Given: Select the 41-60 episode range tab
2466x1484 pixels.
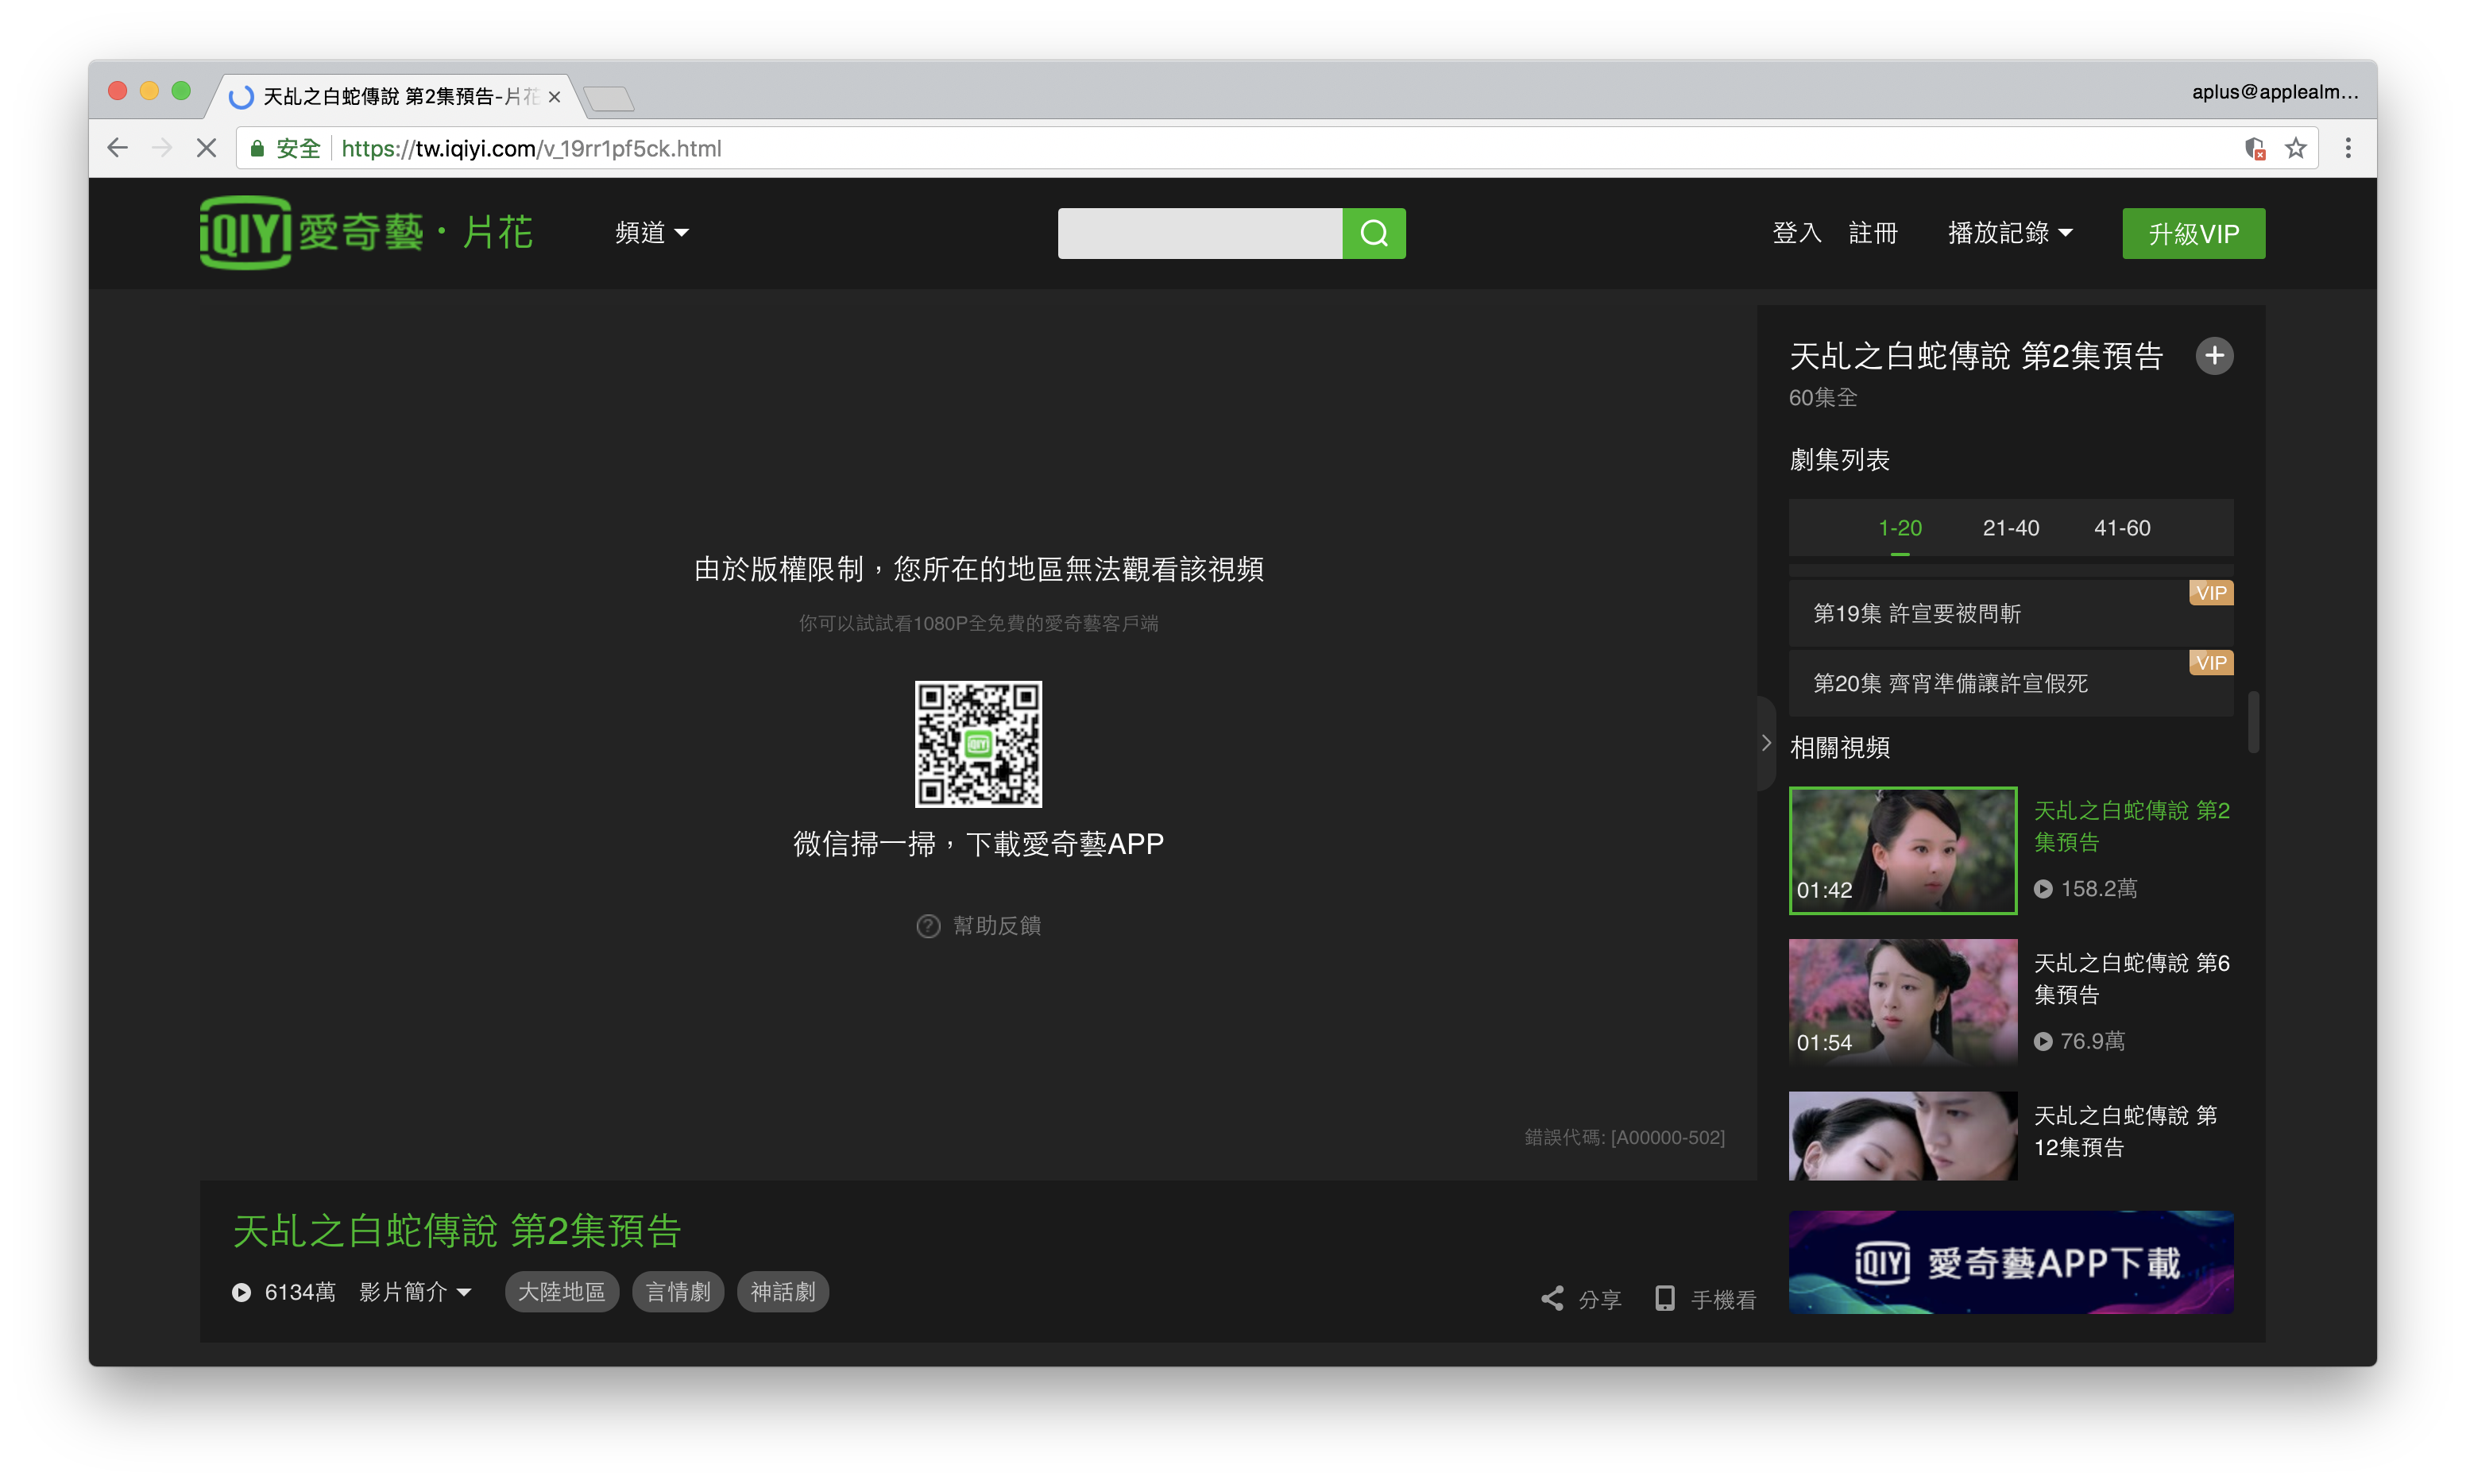Looking at the screenshot, I should [x=2122, y=528].
